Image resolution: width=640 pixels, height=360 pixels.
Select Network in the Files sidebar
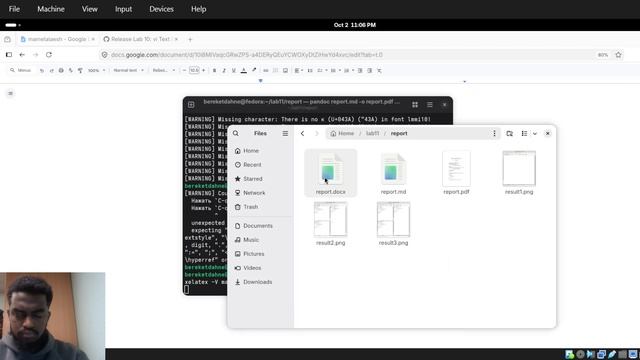pyautogui.click(x=260, y=193)
